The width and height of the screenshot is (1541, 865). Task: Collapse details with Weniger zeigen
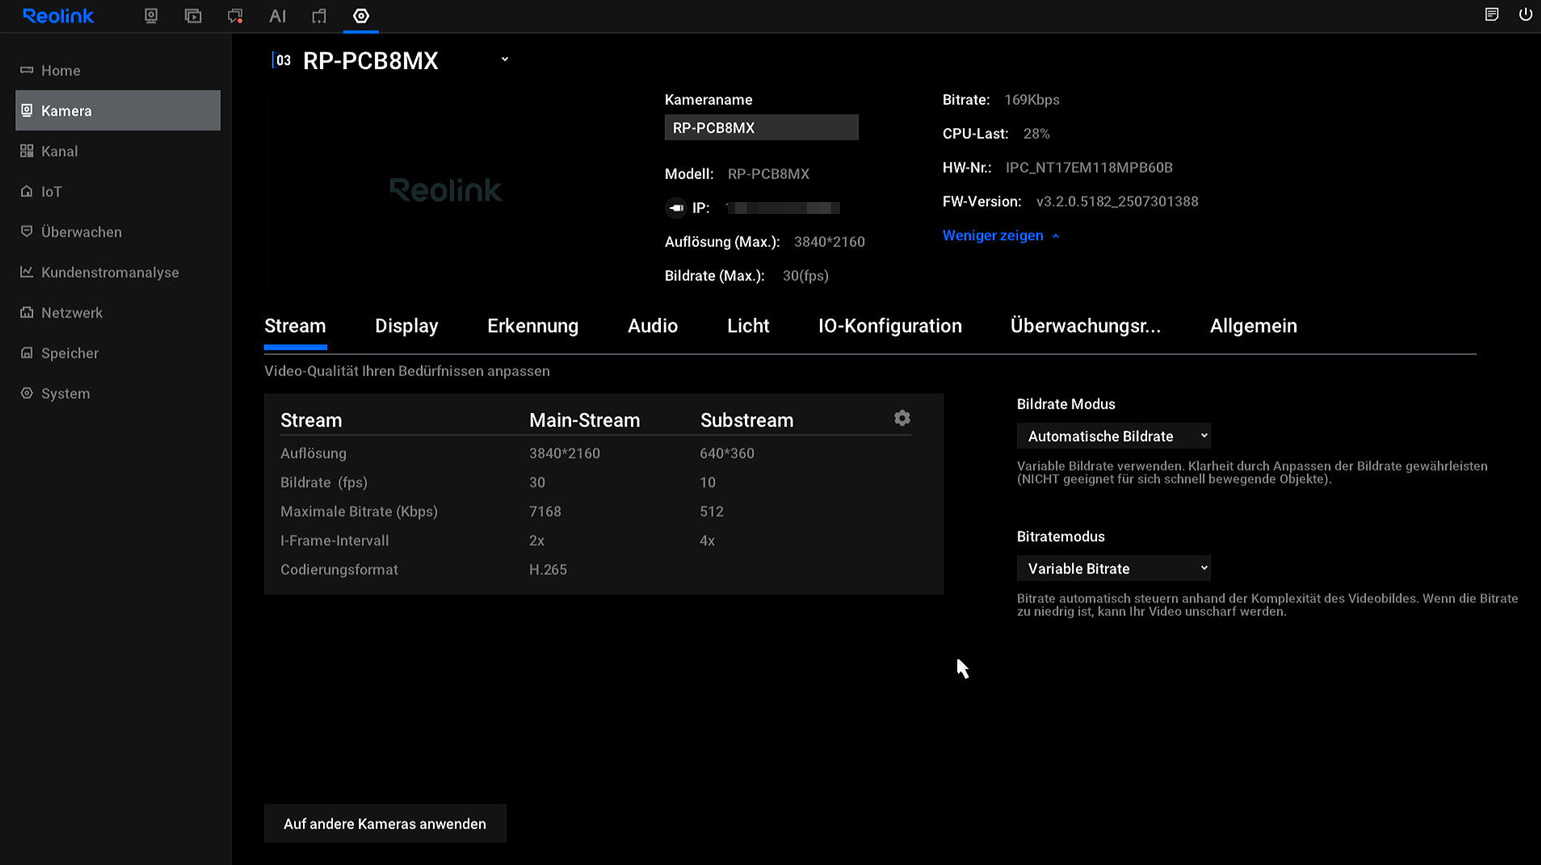tap(1000, 235)
